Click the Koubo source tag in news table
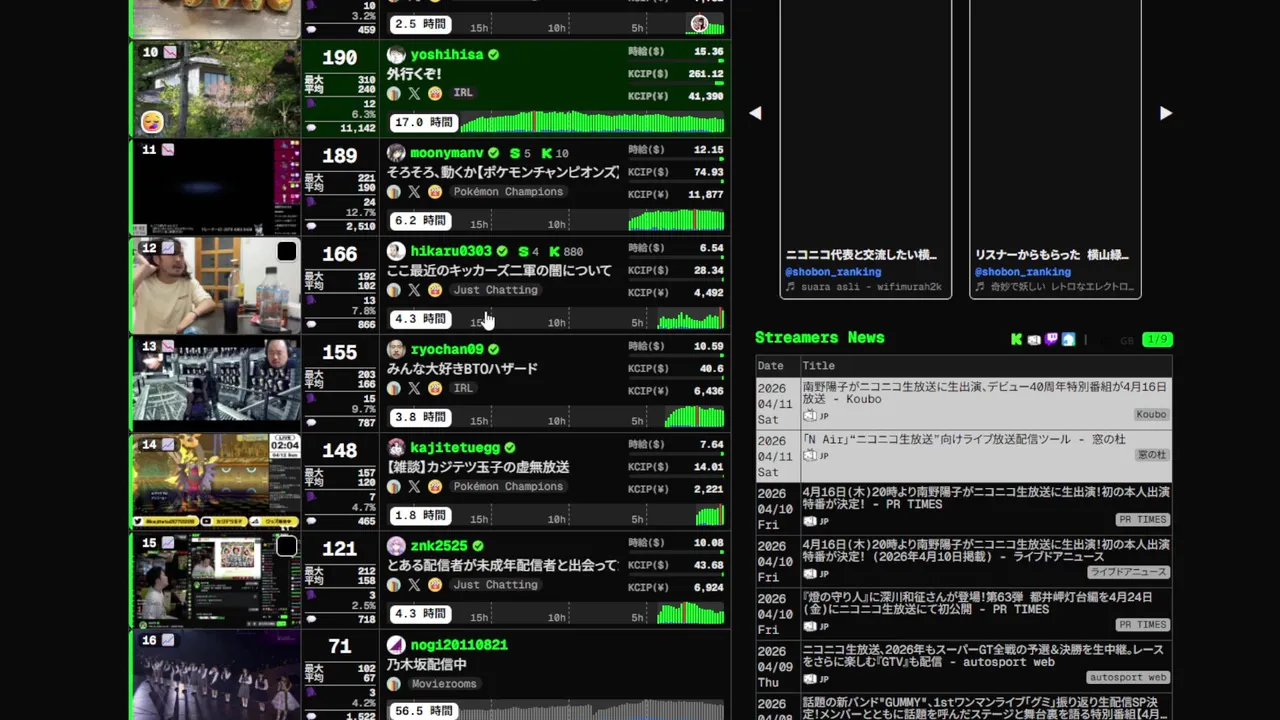This screenshot has width=1280, height=720. tap(1151, 415)
